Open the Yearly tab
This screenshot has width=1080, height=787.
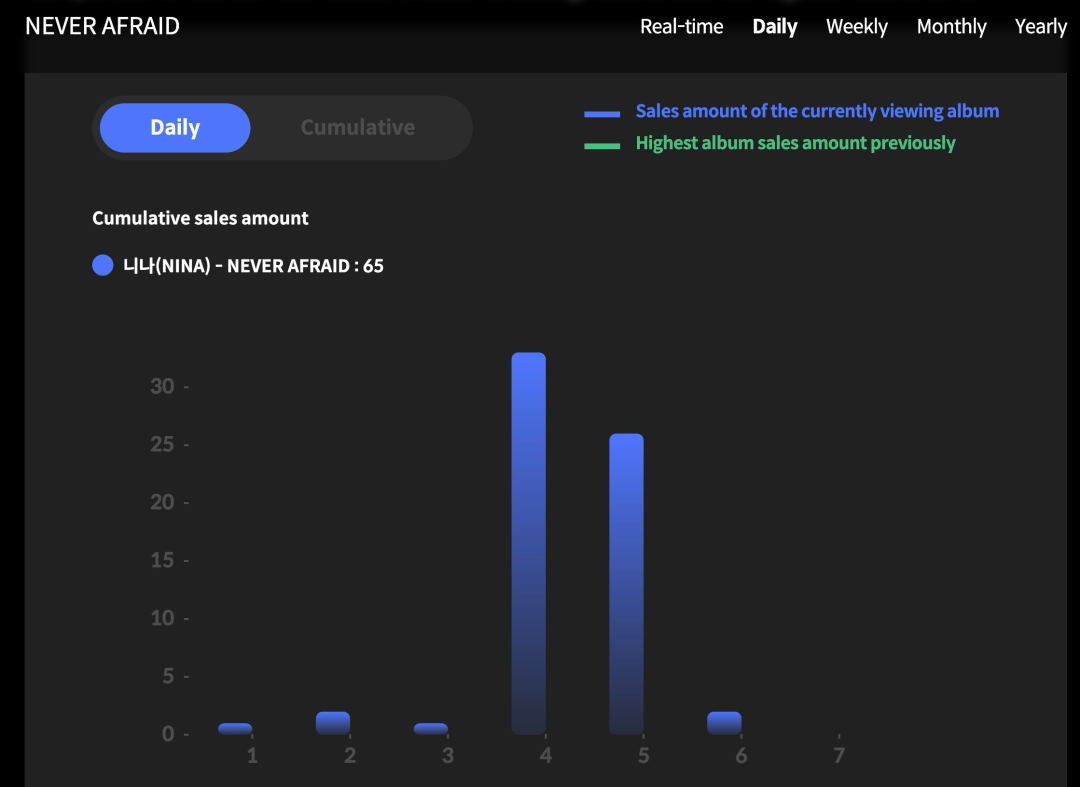coord(1040,27)
